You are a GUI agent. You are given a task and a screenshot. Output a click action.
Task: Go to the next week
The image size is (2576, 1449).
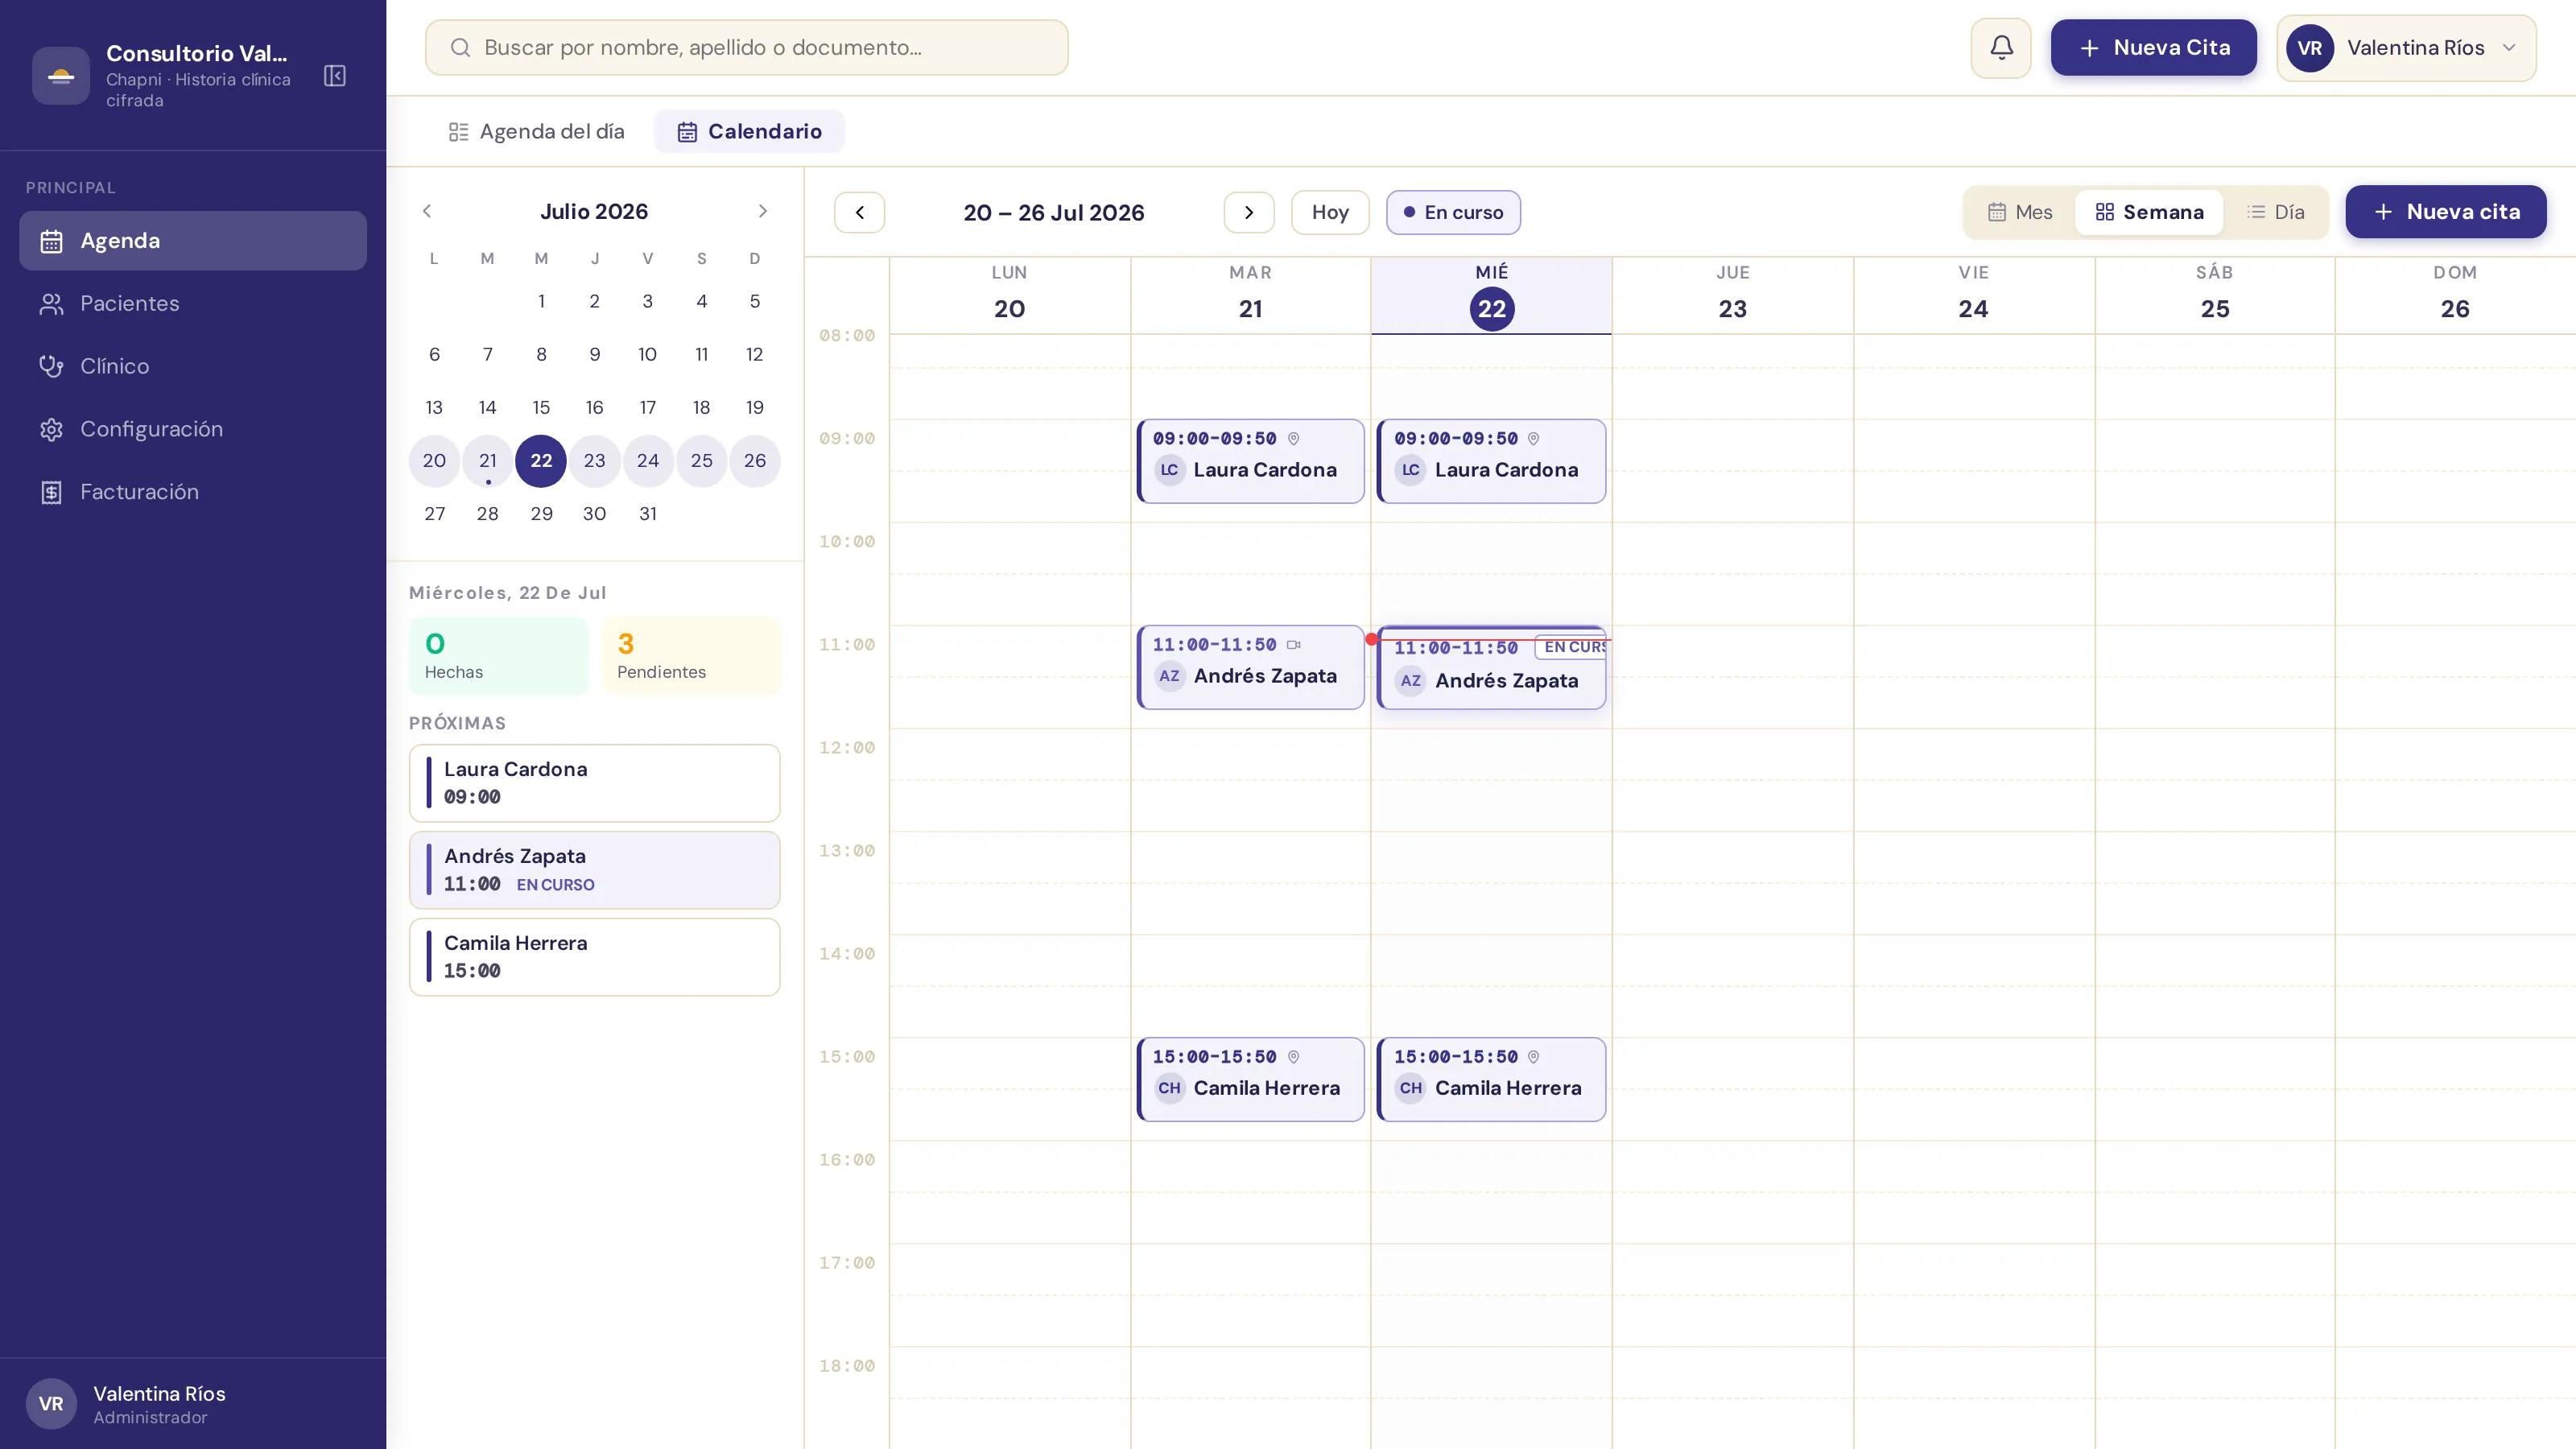[x=1249, y=212]
